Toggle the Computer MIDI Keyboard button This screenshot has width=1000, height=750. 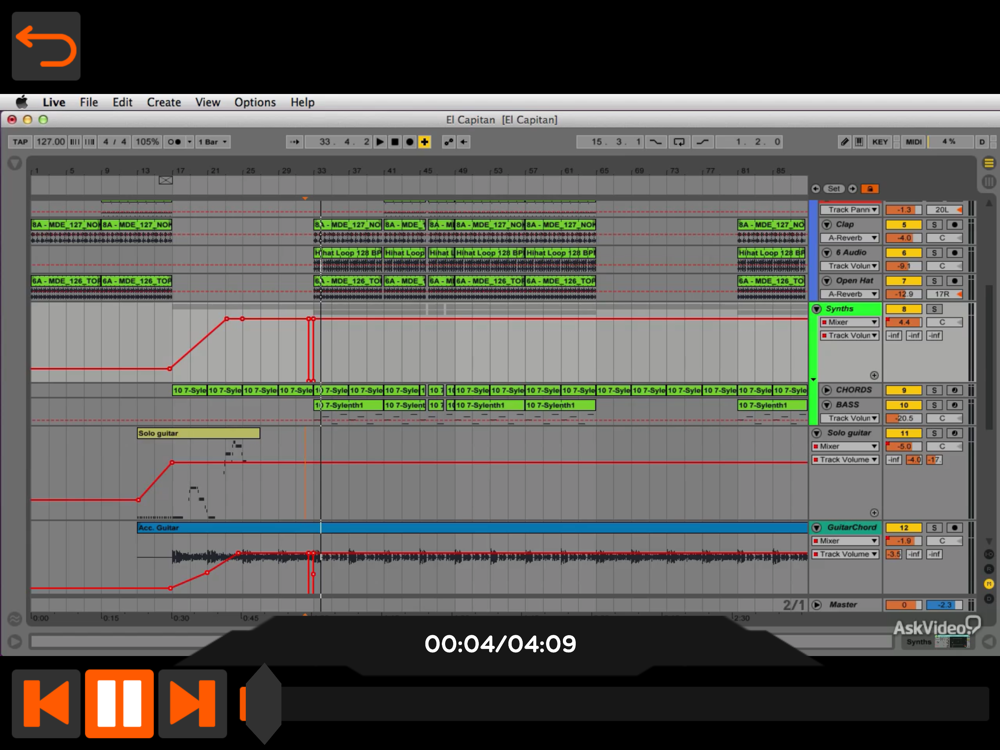[859, 142]
